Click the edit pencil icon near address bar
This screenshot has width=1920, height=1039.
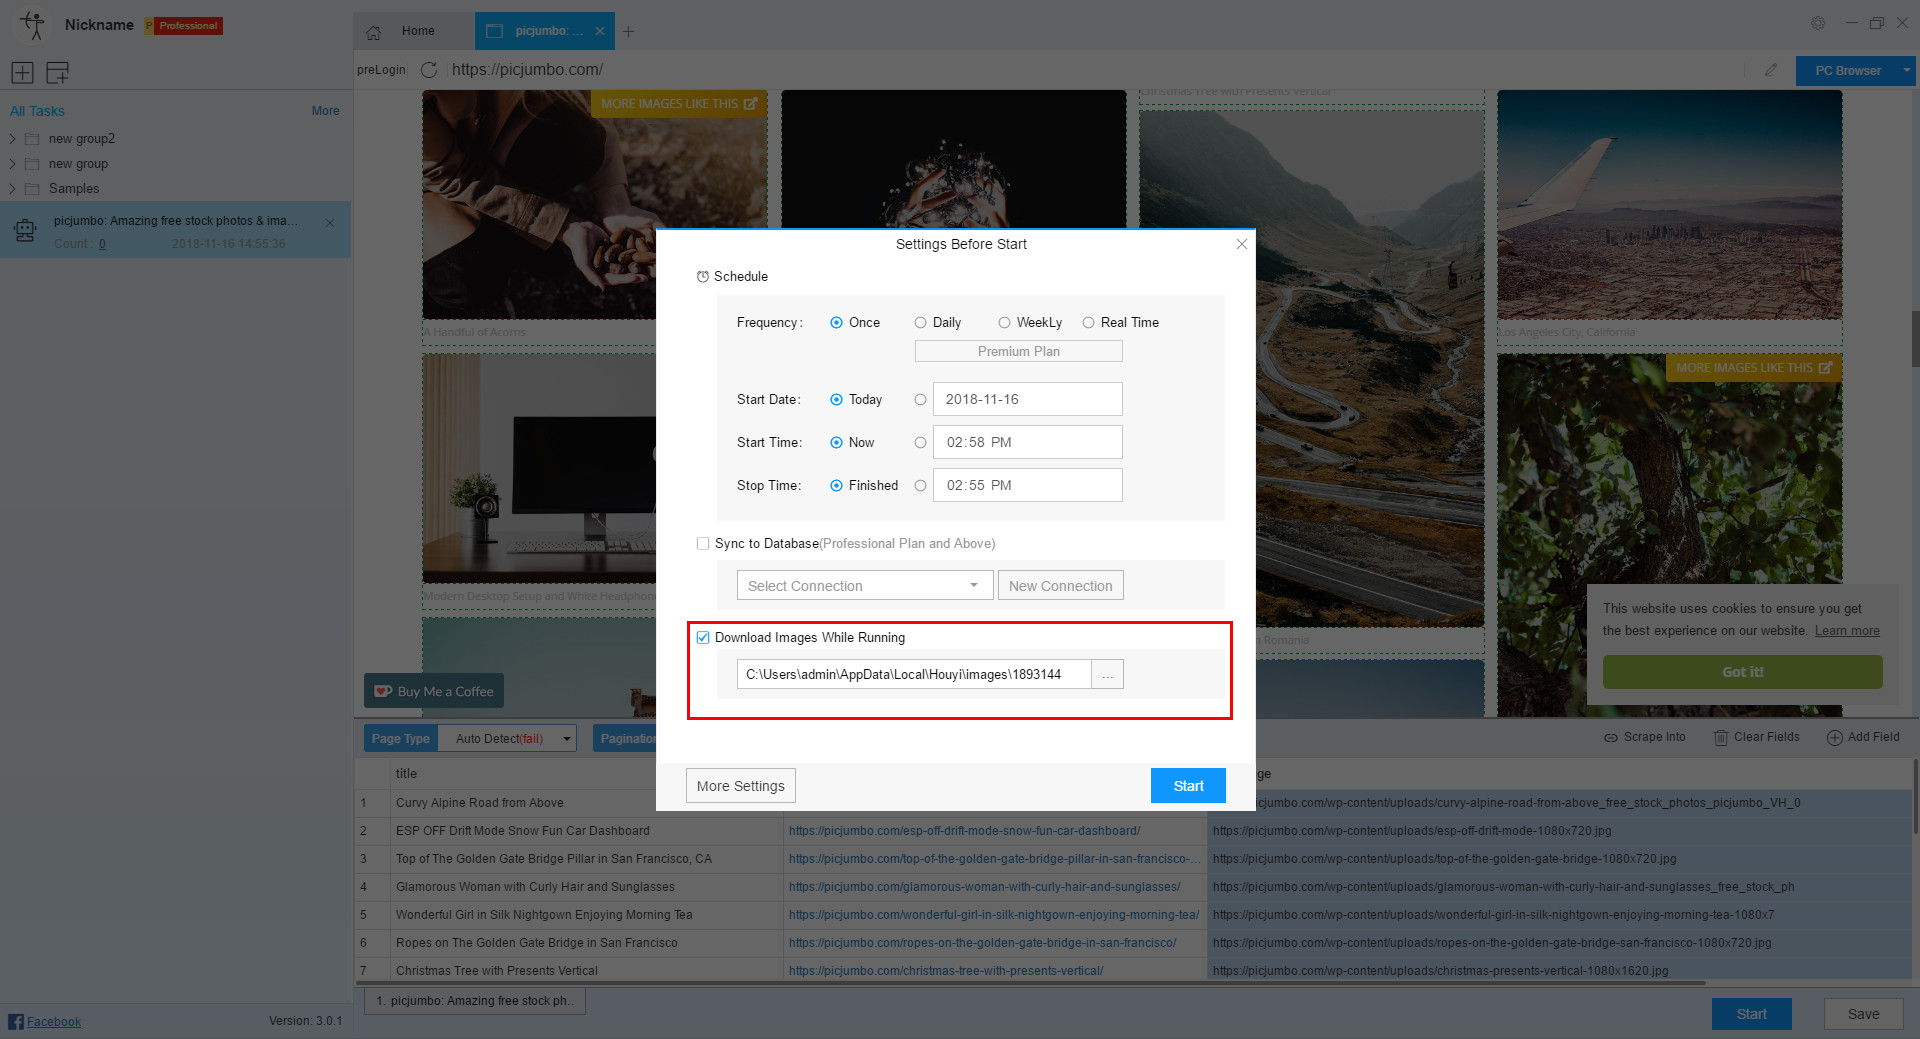[1771, 70]
